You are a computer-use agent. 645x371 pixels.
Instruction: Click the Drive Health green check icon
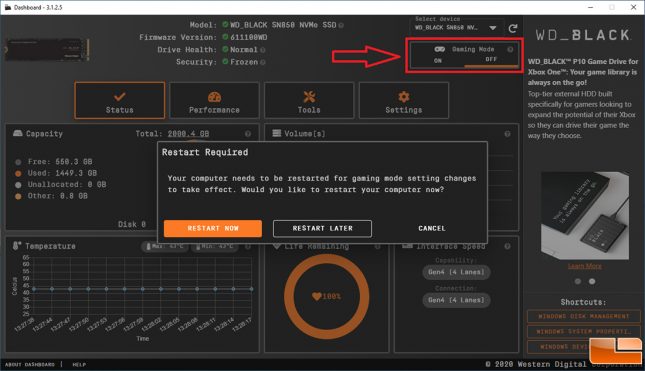click(225, 49)
